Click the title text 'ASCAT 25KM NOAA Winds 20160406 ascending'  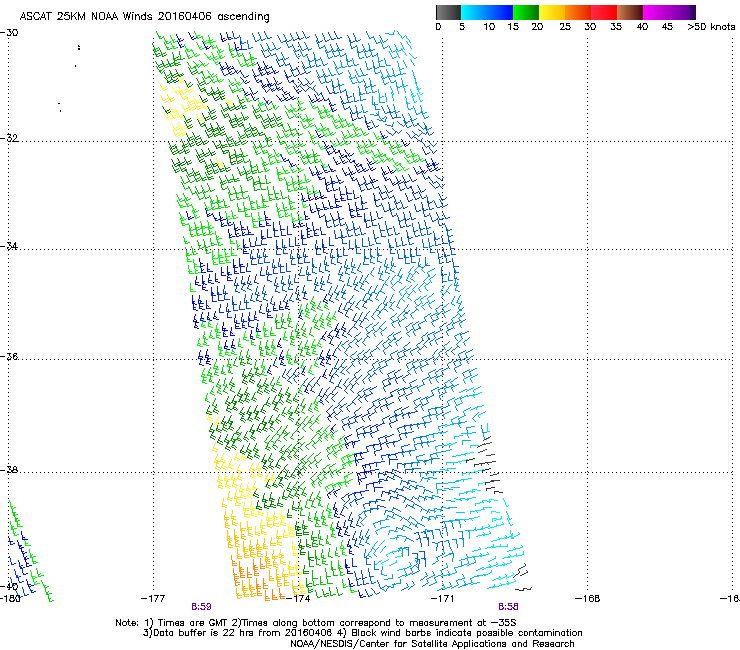(x=144, y=17)
